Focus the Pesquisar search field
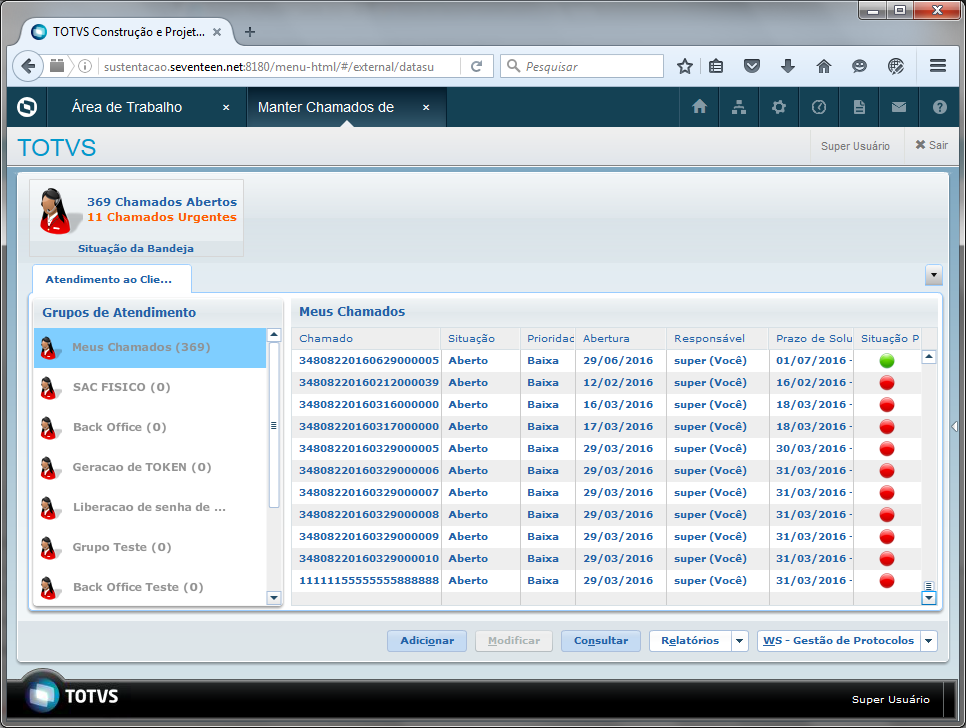 click(582, 66)
